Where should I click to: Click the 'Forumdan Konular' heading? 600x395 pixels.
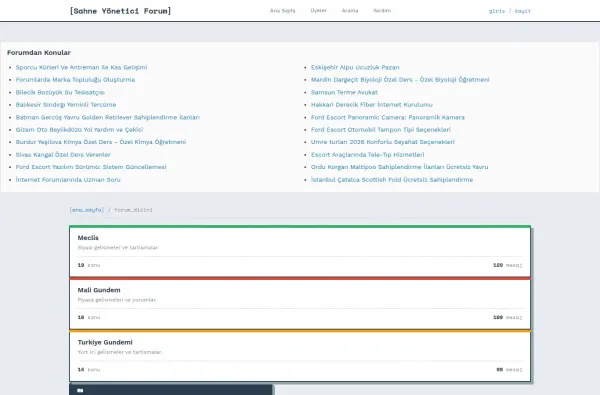(x=39, y=52)
